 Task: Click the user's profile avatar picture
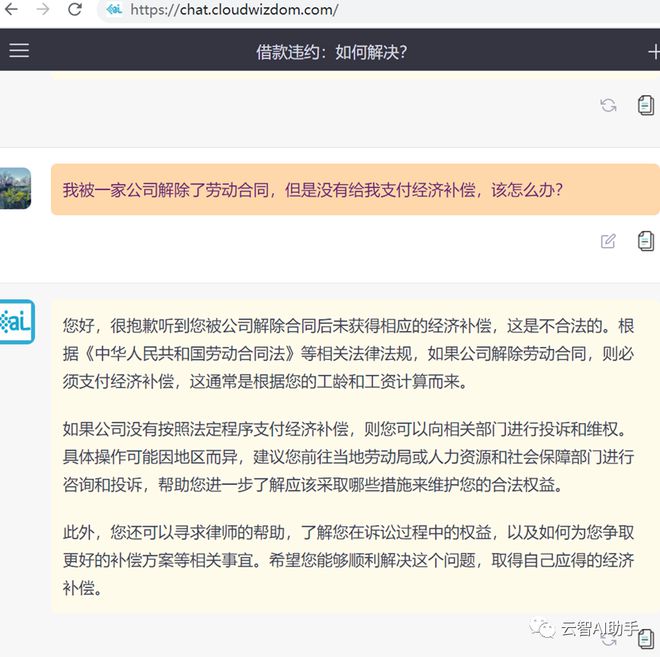[15, 188]
